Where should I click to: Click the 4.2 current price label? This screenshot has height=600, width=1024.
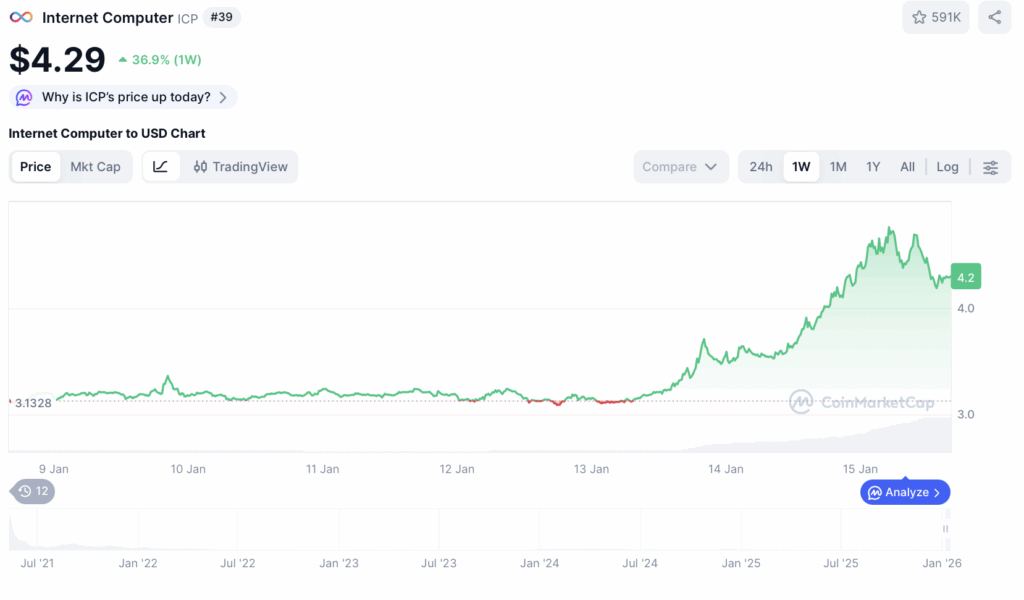(965, 277)
